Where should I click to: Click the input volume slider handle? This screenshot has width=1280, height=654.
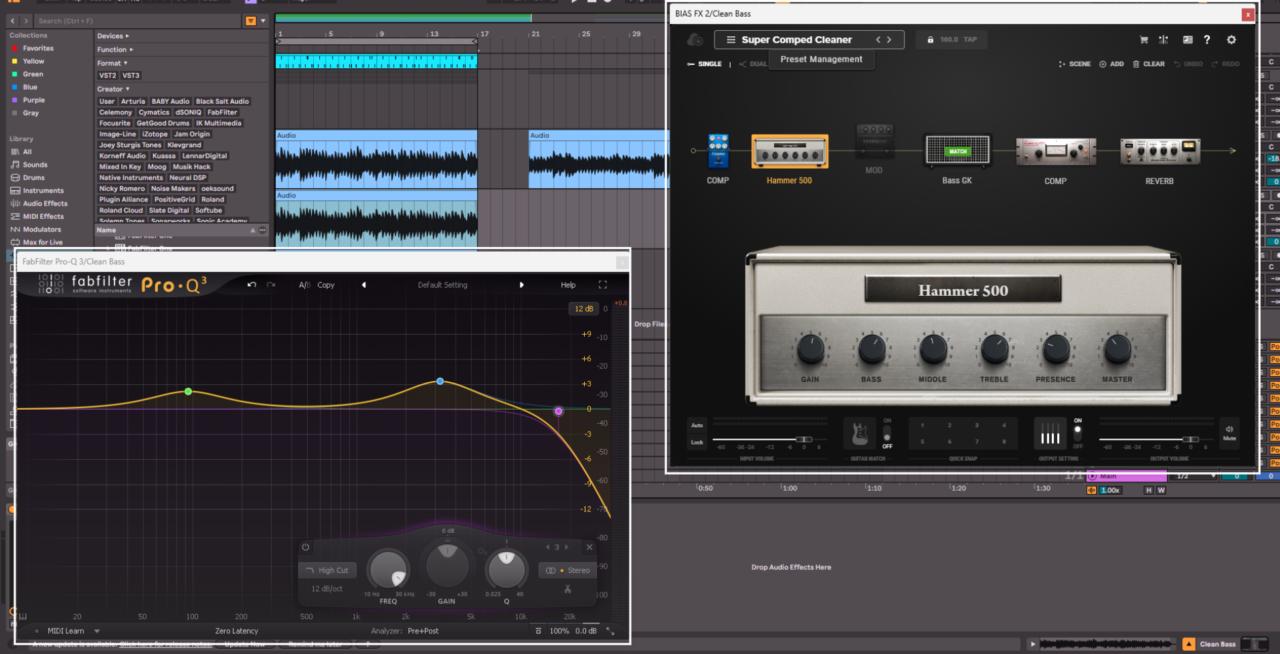click(803, 439)
